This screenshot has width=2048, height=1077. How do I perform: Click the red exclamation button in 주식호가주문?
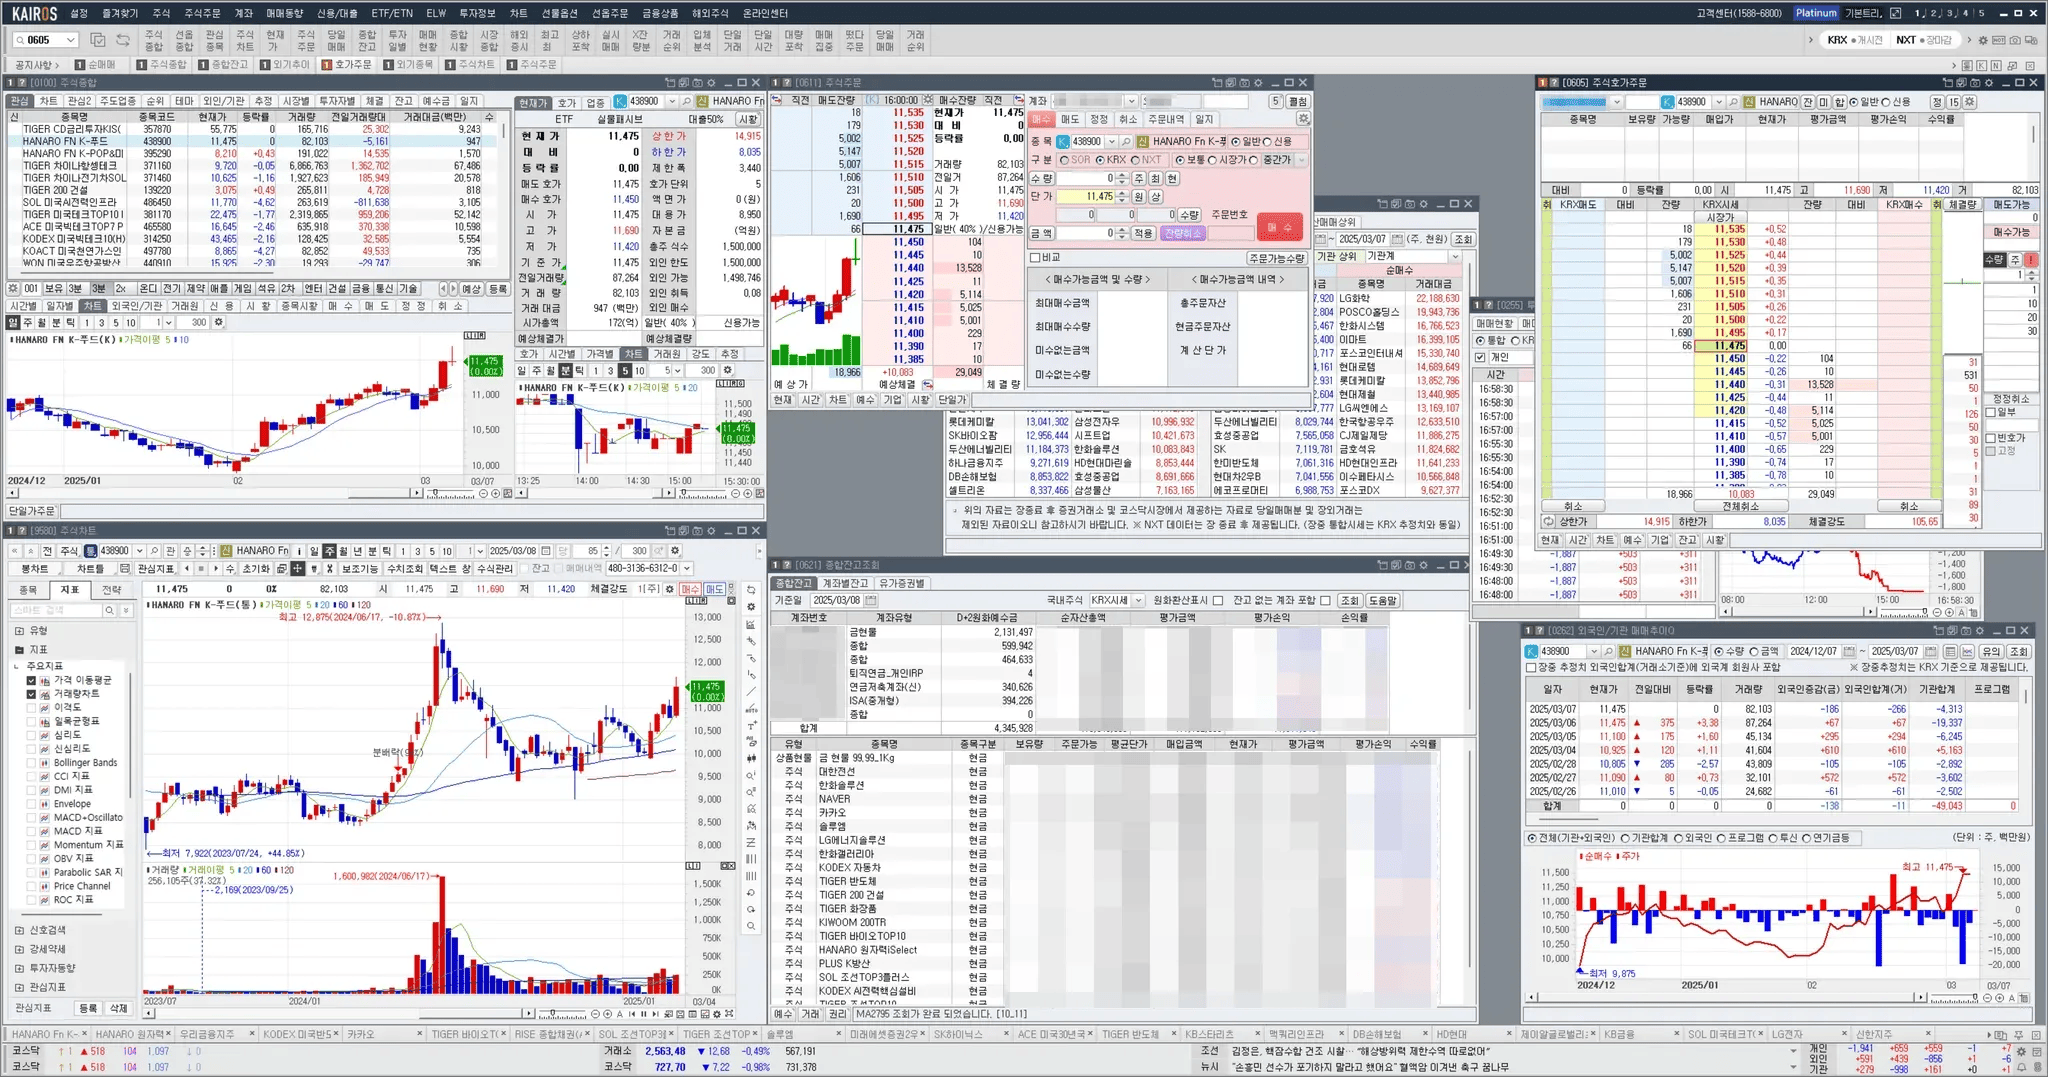pyautogui.click(x=2031, y=259)
